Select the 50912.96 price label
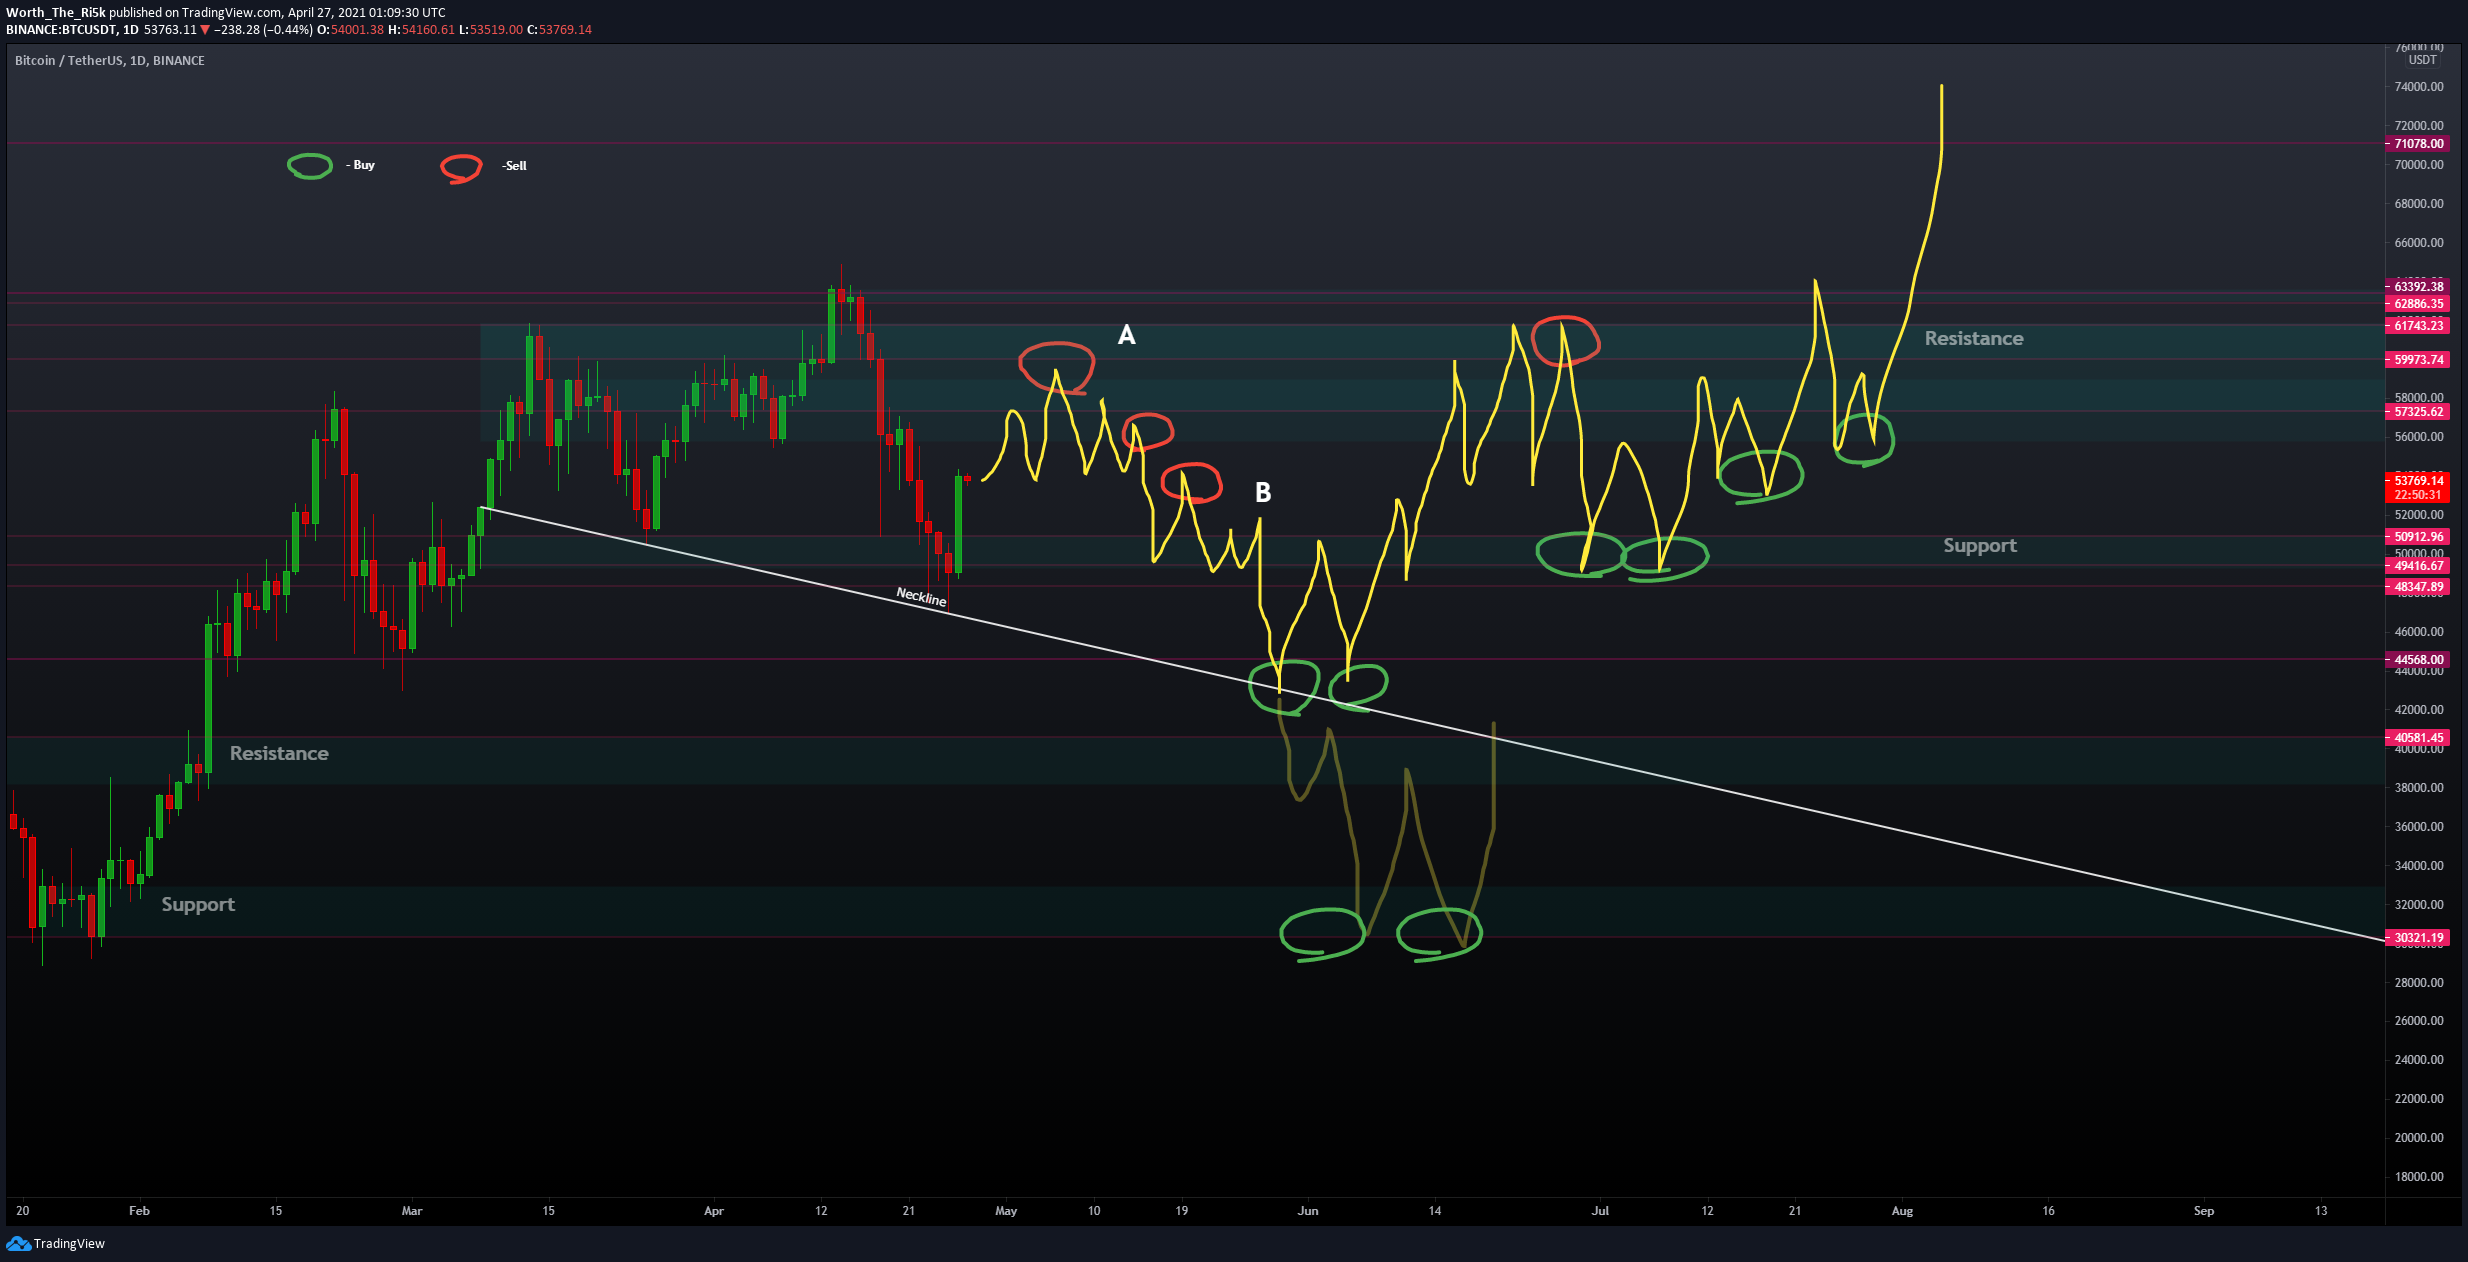Screen dimensions: 2468x1262 (x=2418, y=537)
